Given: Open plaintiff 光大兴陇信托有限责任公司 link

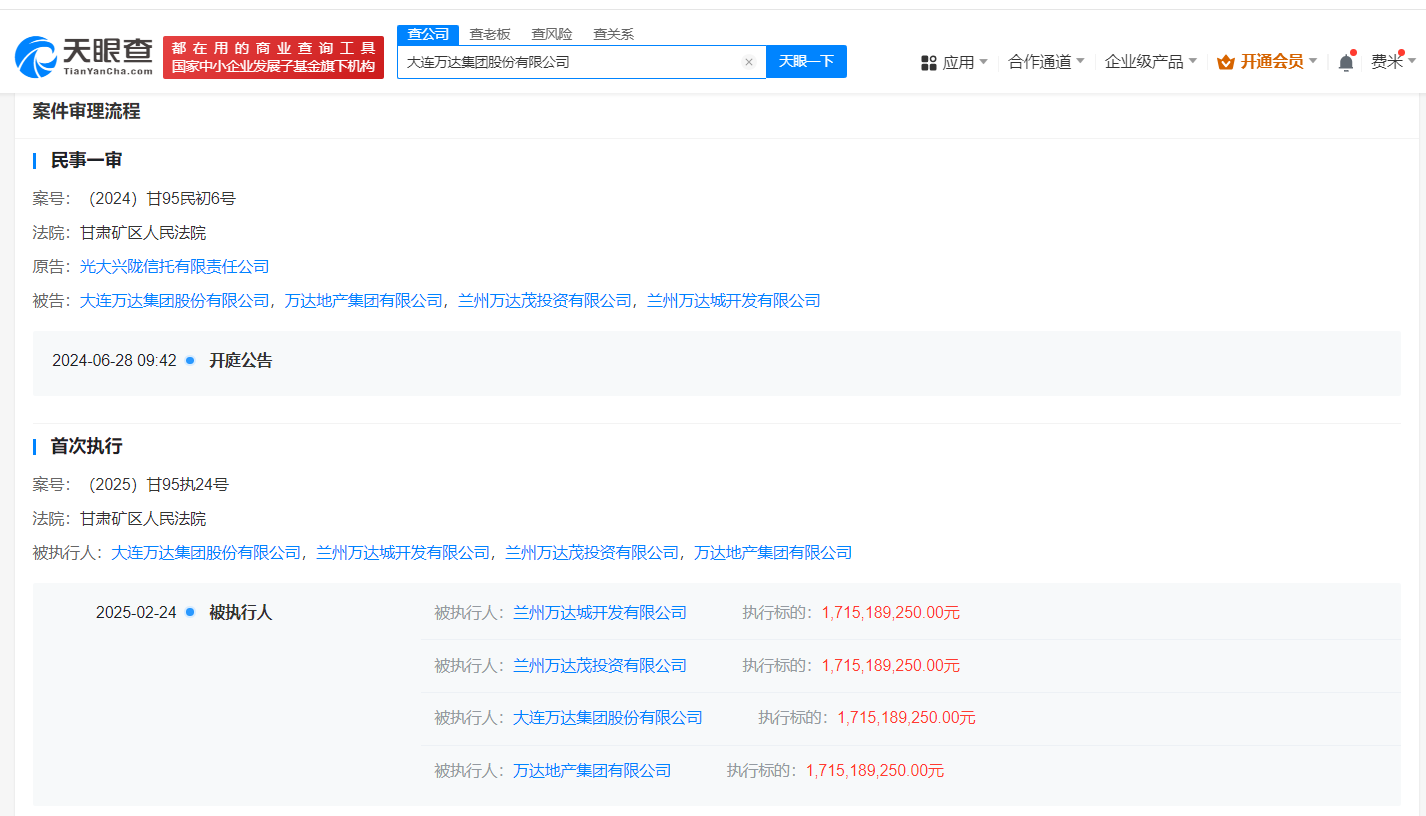Looking at the screenshot, I should point(175,267).
